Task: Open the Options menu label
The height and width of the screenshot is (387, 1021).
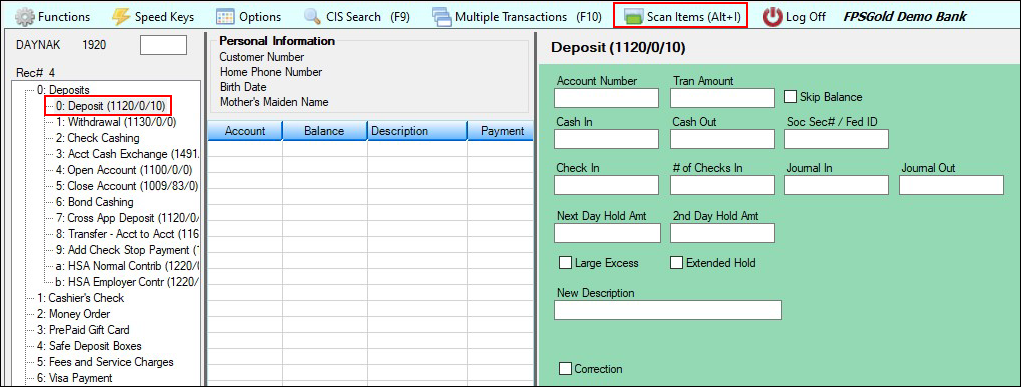Action: pyautogui.click(x=260, y=17)
